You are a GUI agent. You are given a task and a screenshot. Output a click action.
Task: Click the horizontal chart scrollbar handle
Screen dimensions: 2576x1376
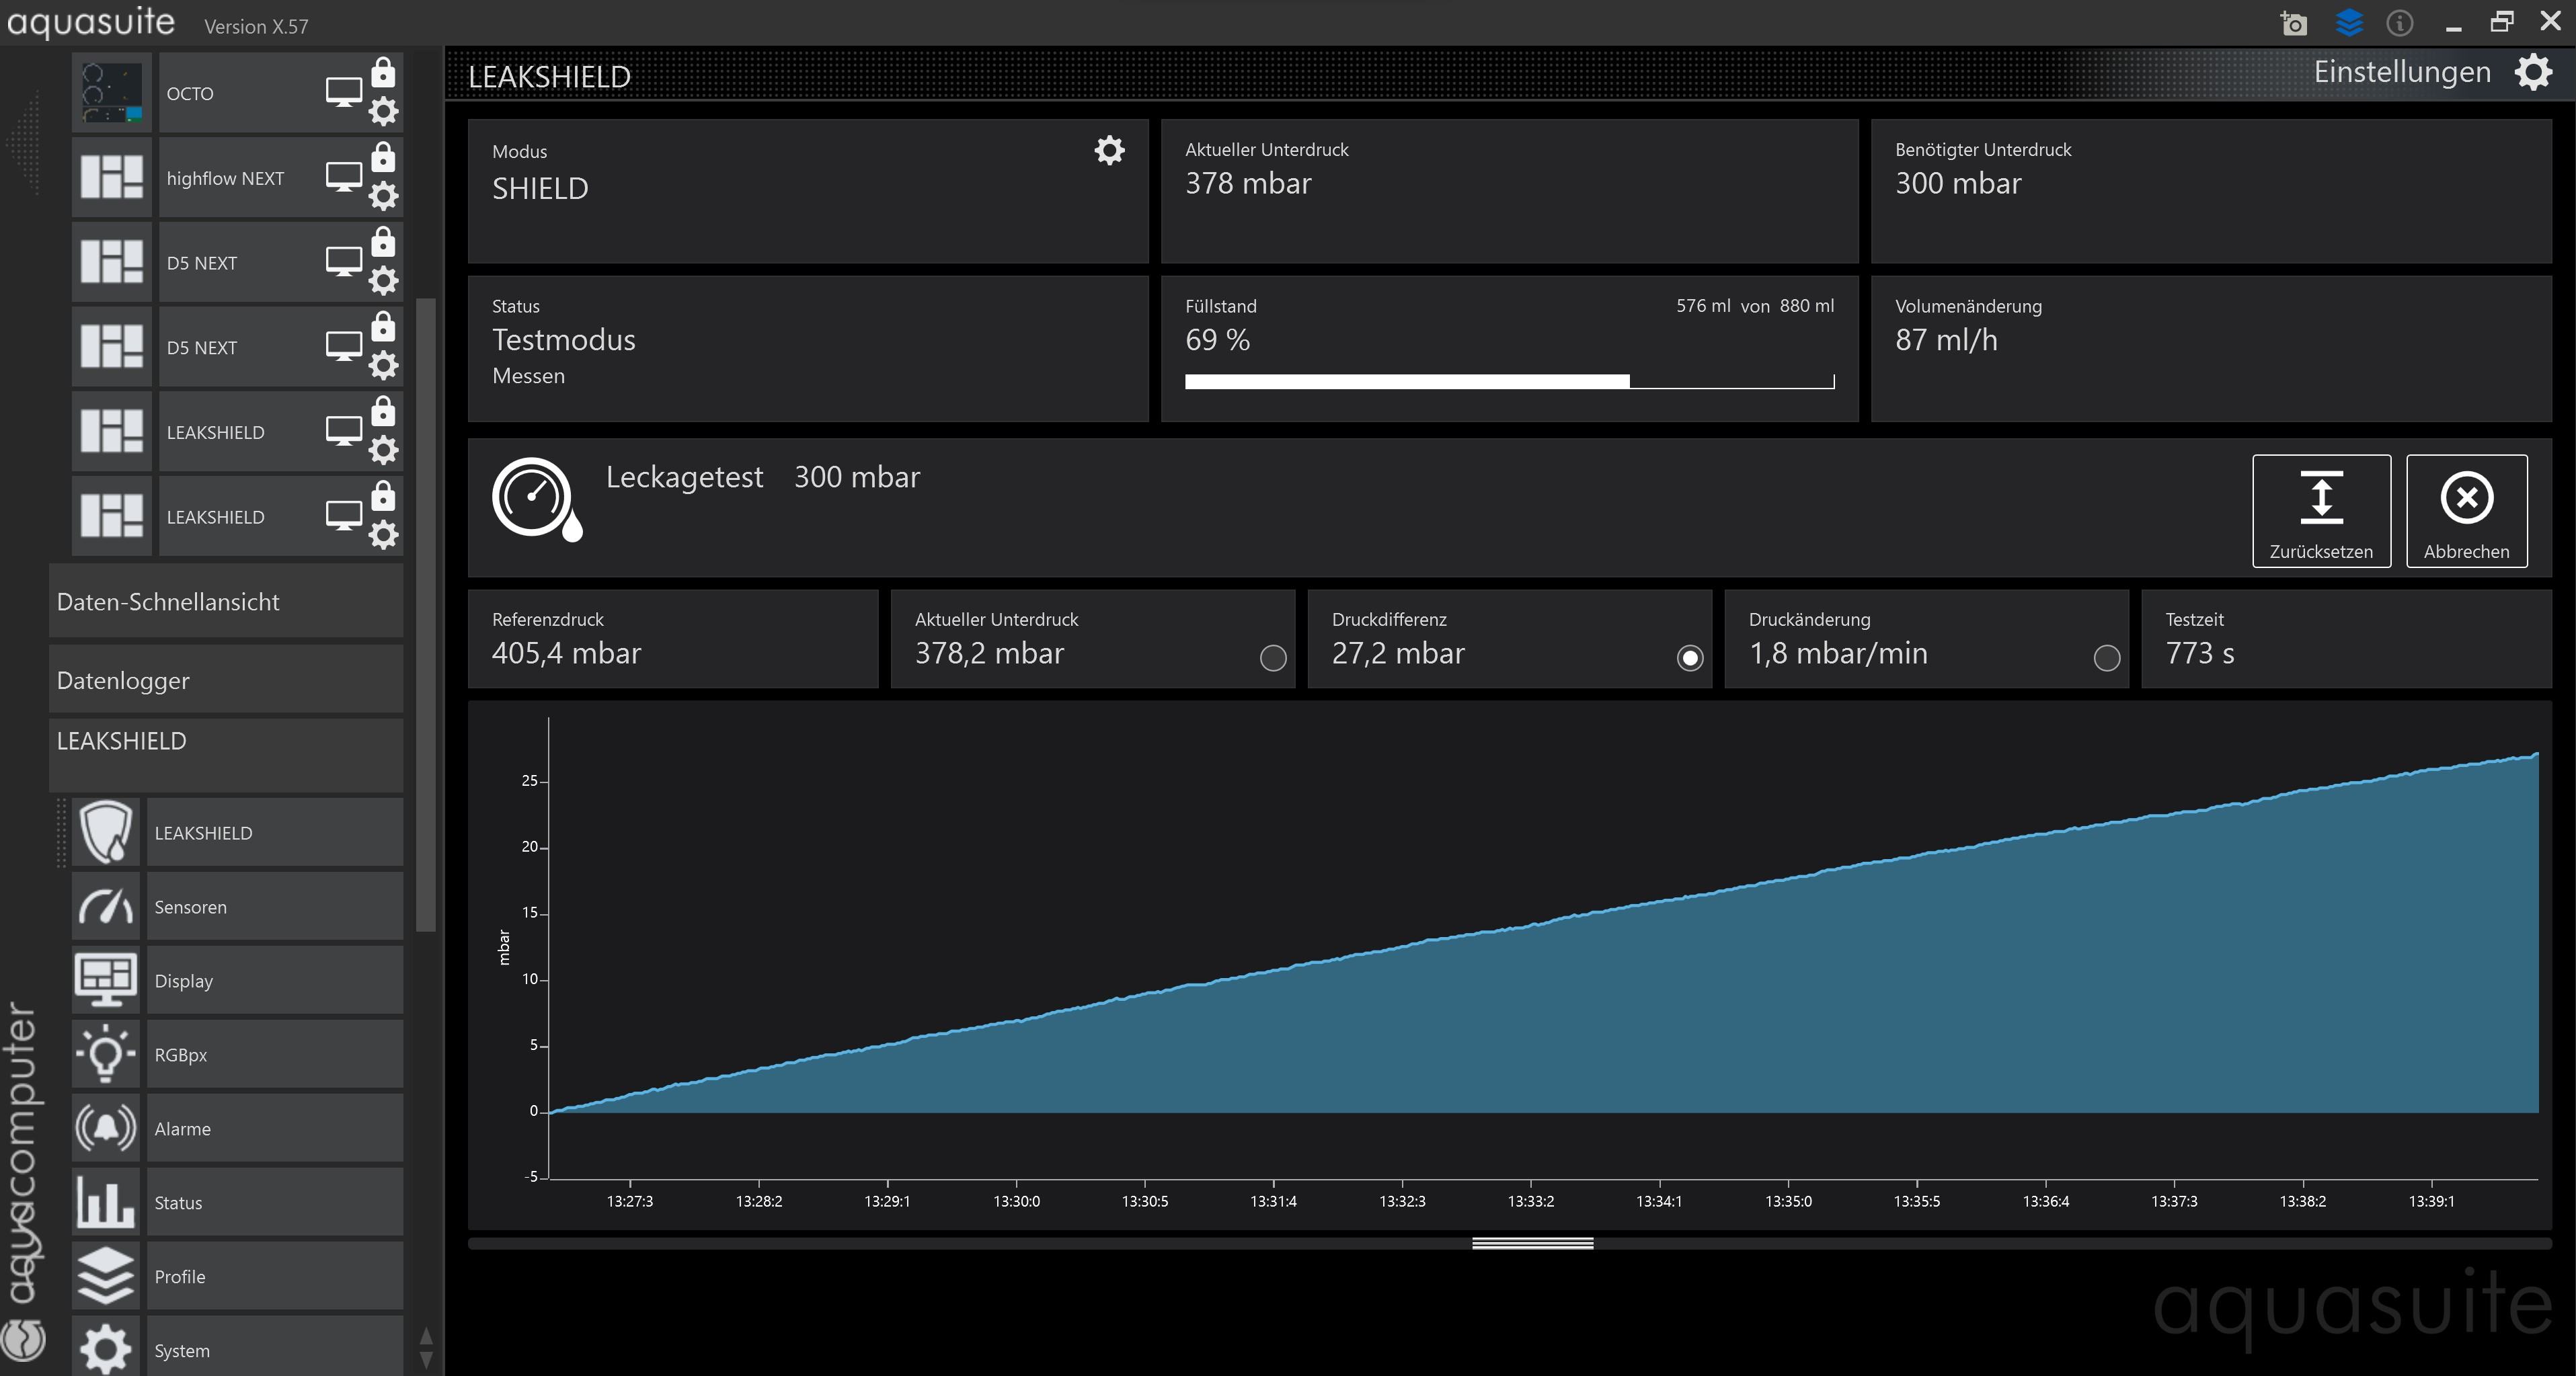tap(1532, 1243)
